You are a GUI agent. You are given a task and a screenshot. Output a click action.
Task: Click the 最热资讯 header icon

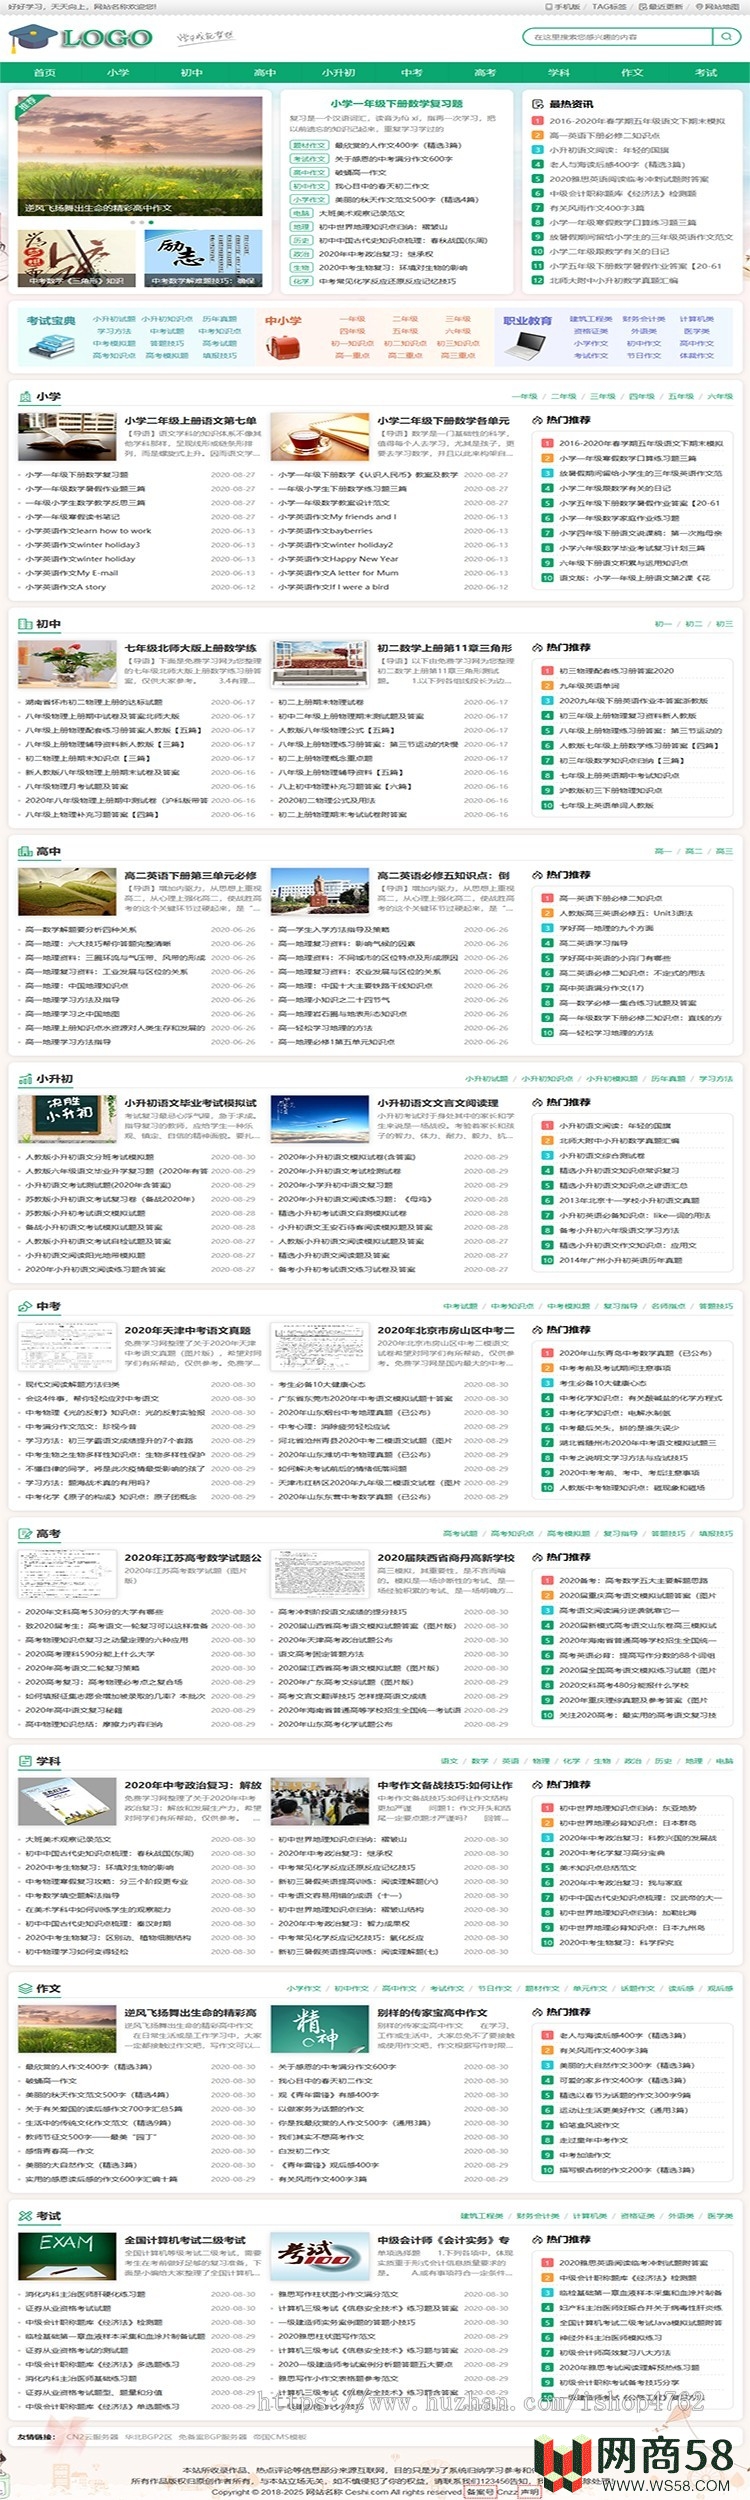[x=537, y=104]
